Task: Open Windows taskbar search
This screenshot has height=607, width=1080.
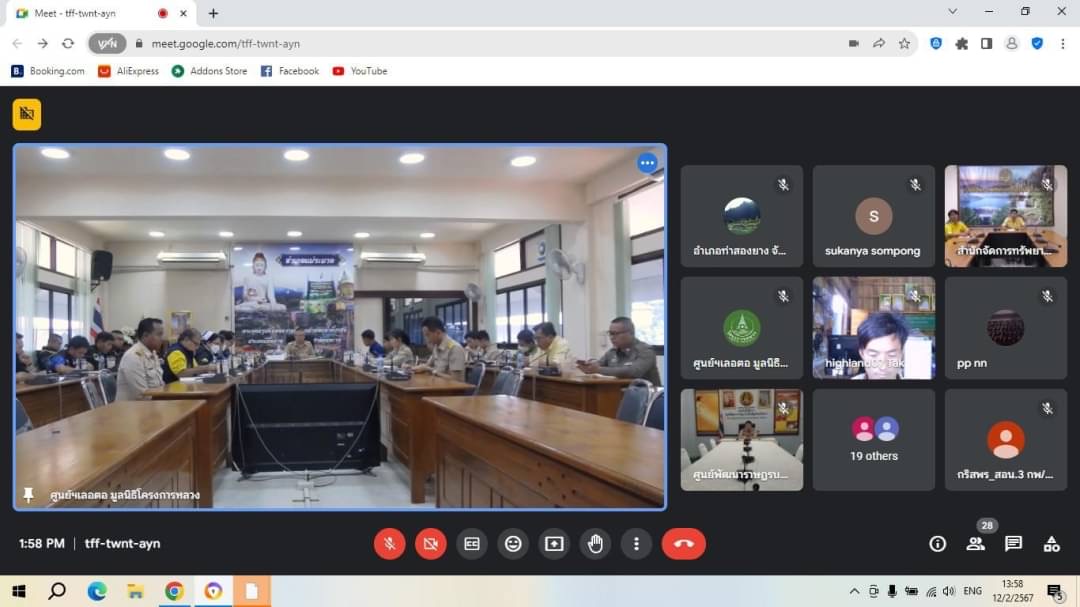Action: (x=57, y=591)
